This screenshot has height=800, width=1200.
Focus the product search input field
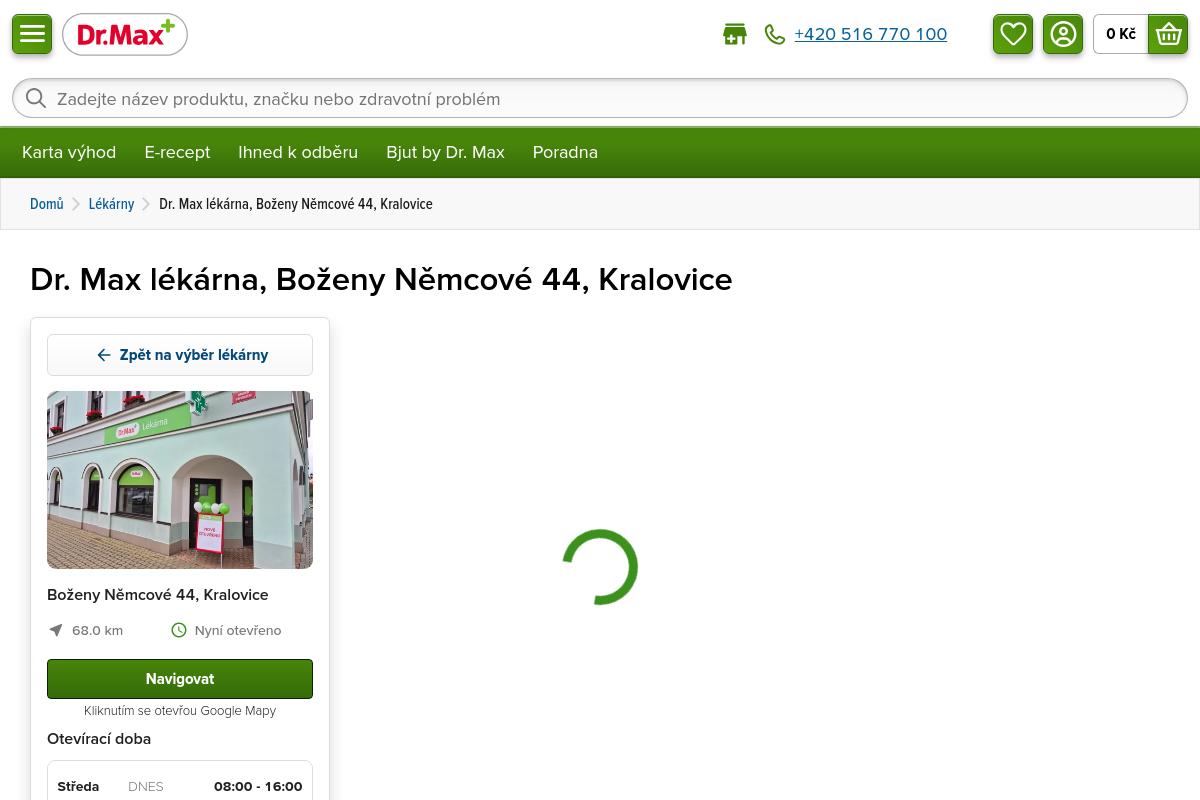600,98
